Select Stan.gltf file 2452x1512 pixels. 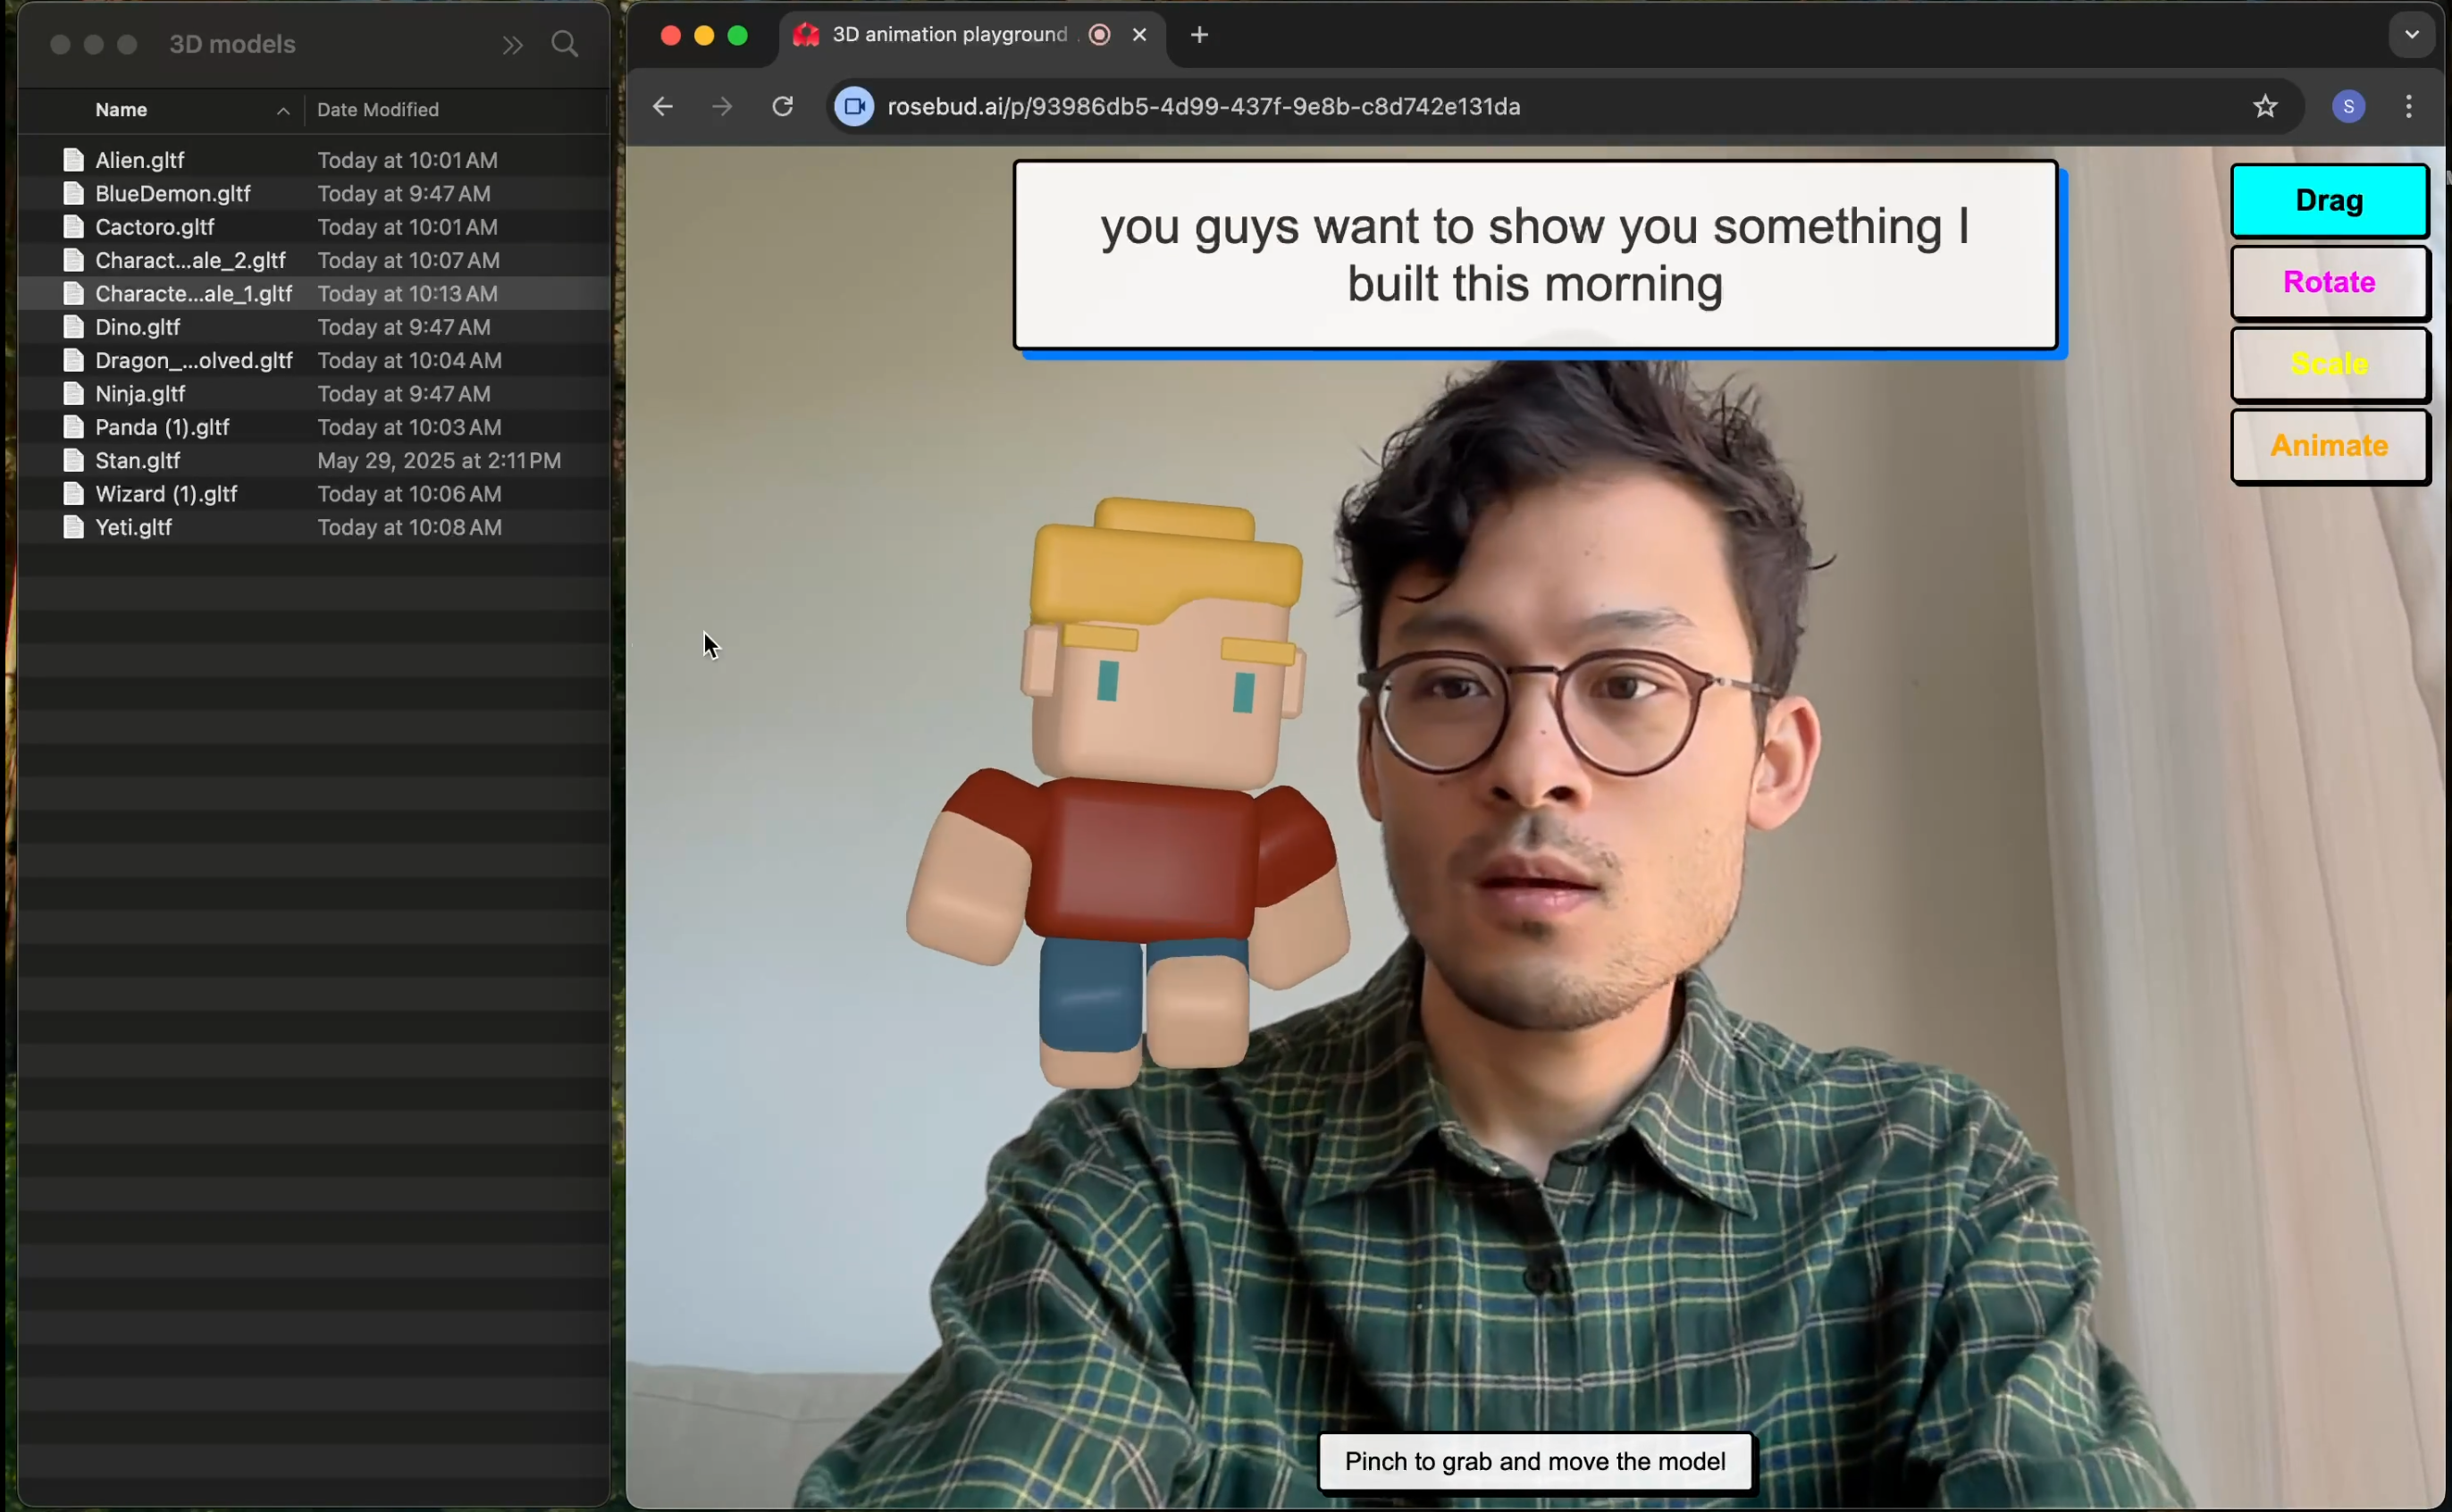tap(314, 460)
